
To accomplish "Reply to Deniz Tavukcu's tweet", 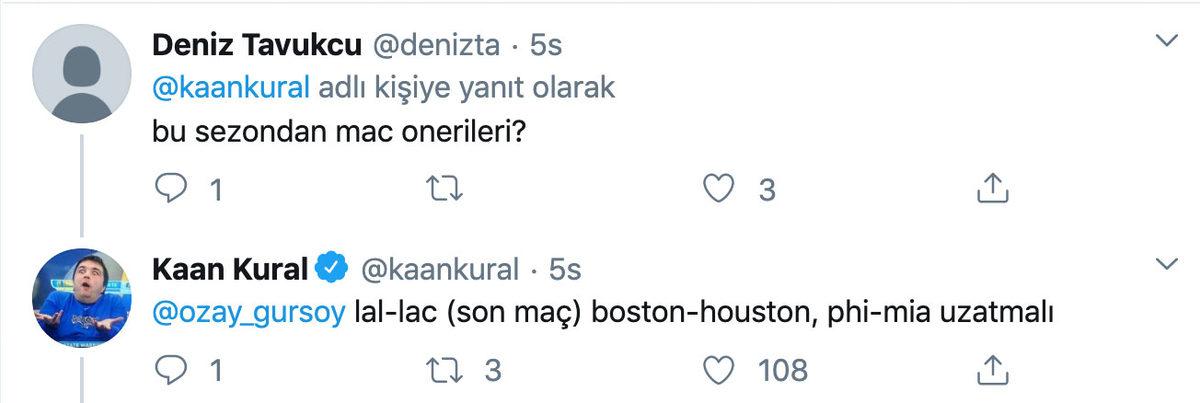I will (x=171, y=189).
